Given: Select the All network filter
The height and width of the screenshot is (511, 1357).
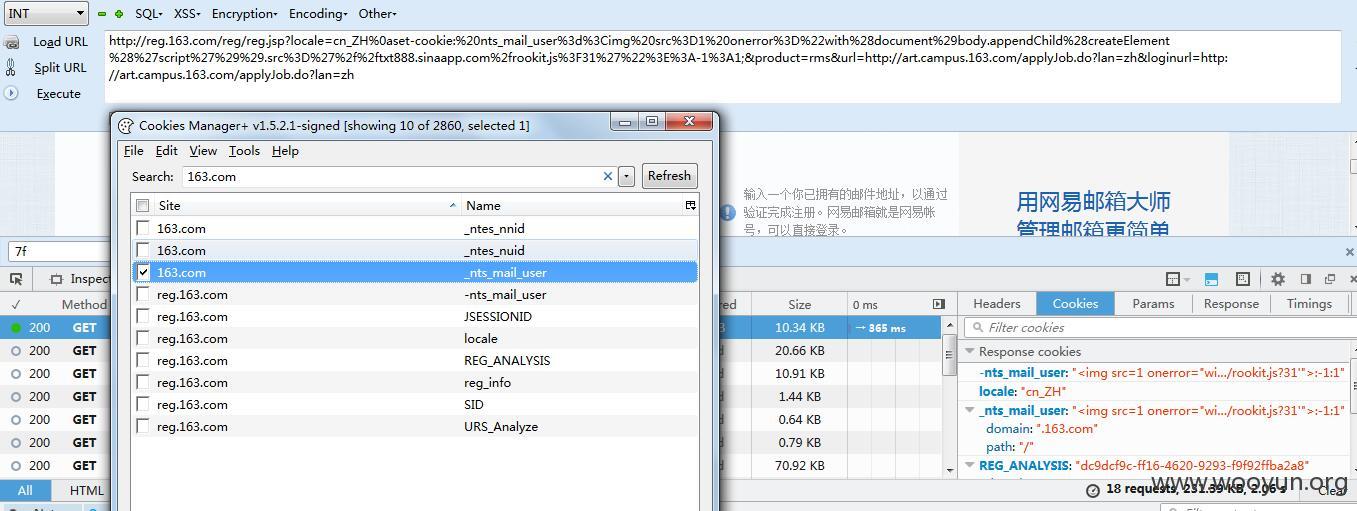Looking at the screenshot, I should click(25, 490).
